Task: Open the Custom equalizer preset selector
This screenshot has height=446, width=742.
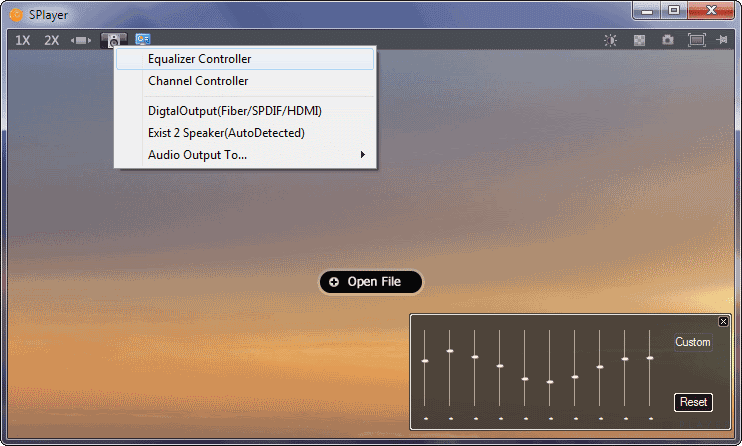Action: [693, 342]
